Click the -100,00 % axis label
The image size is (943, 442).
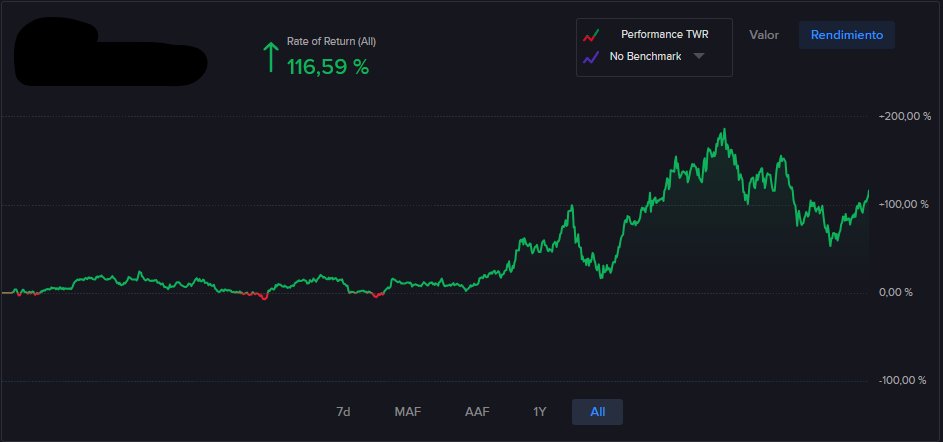(x=904, y=380)
